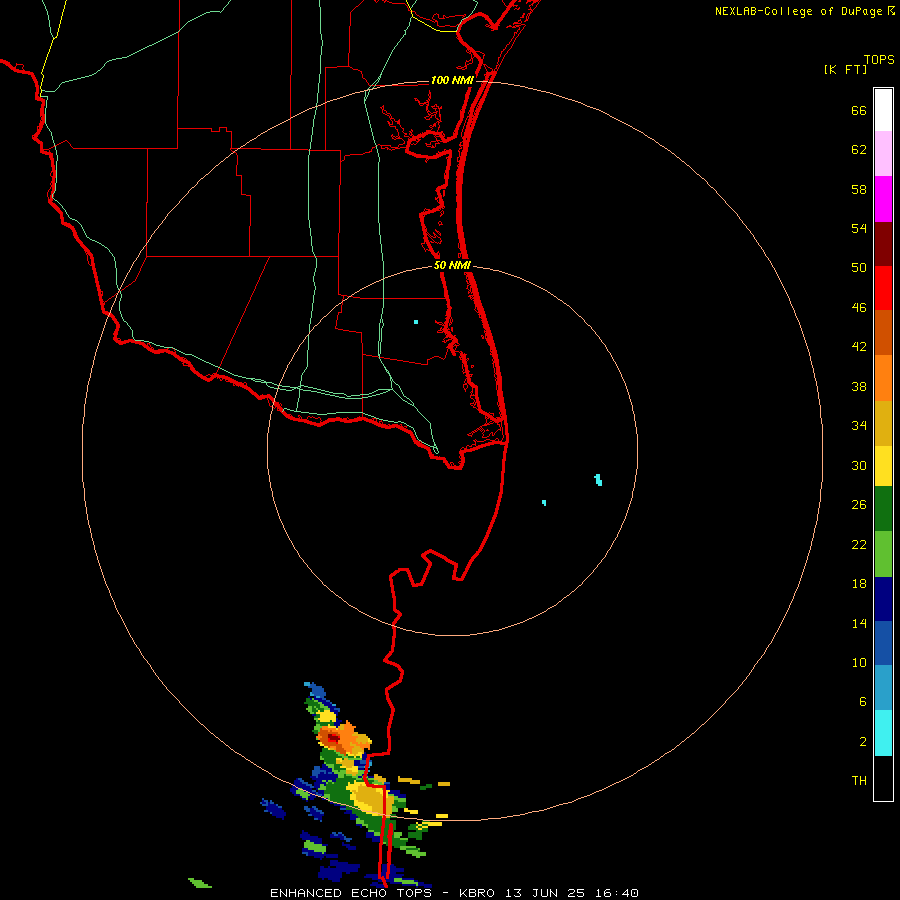Click the legend value 50
The height and width of the screenshot is (900, 900).
point(859,268)
